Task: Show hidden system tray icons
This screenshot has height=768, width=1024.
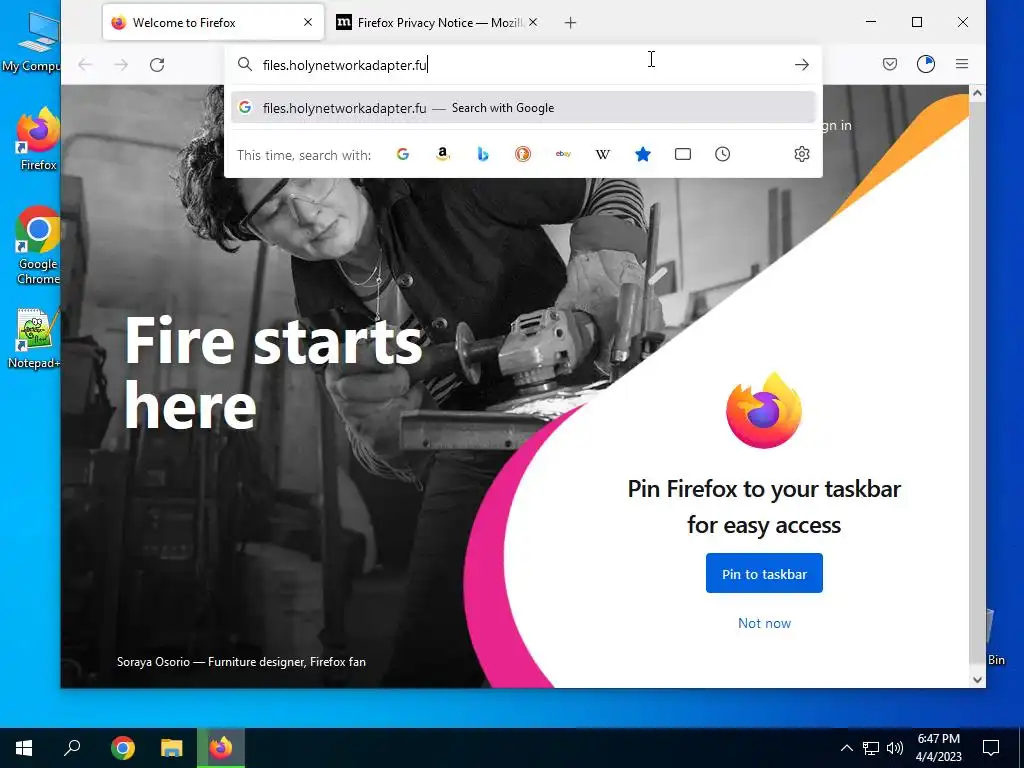Action: click(846, 748)
